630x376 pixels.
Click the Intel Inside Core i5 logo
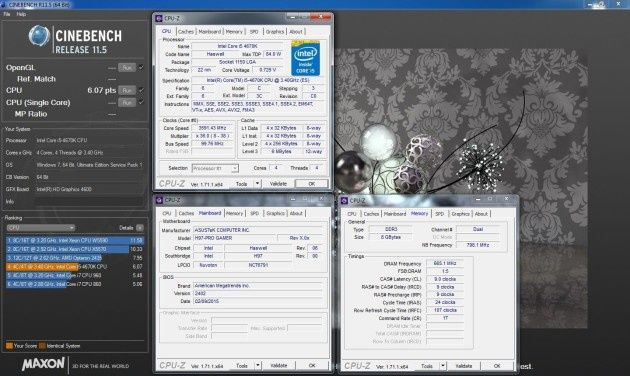click(x=305, y=58)
